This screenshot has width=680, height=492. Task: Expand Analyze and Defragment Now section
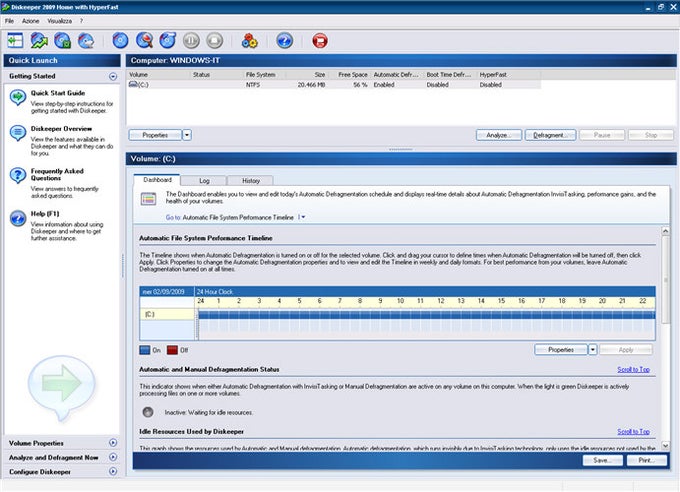[x=111, y=457]
